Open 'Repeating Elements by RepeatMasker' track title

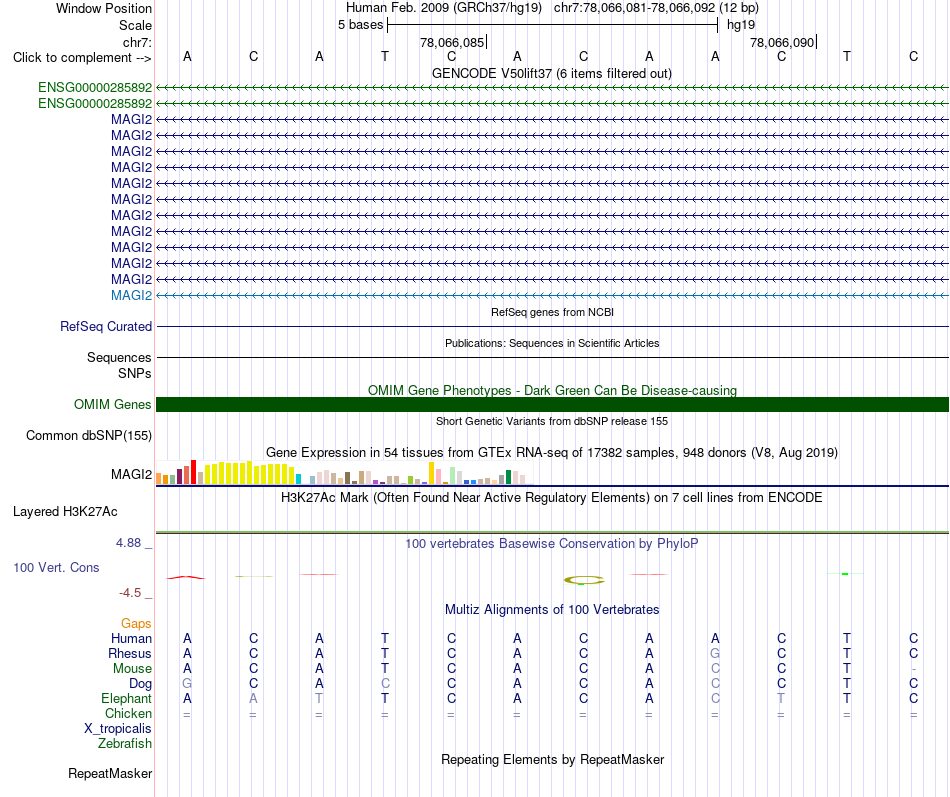[552, 760]
